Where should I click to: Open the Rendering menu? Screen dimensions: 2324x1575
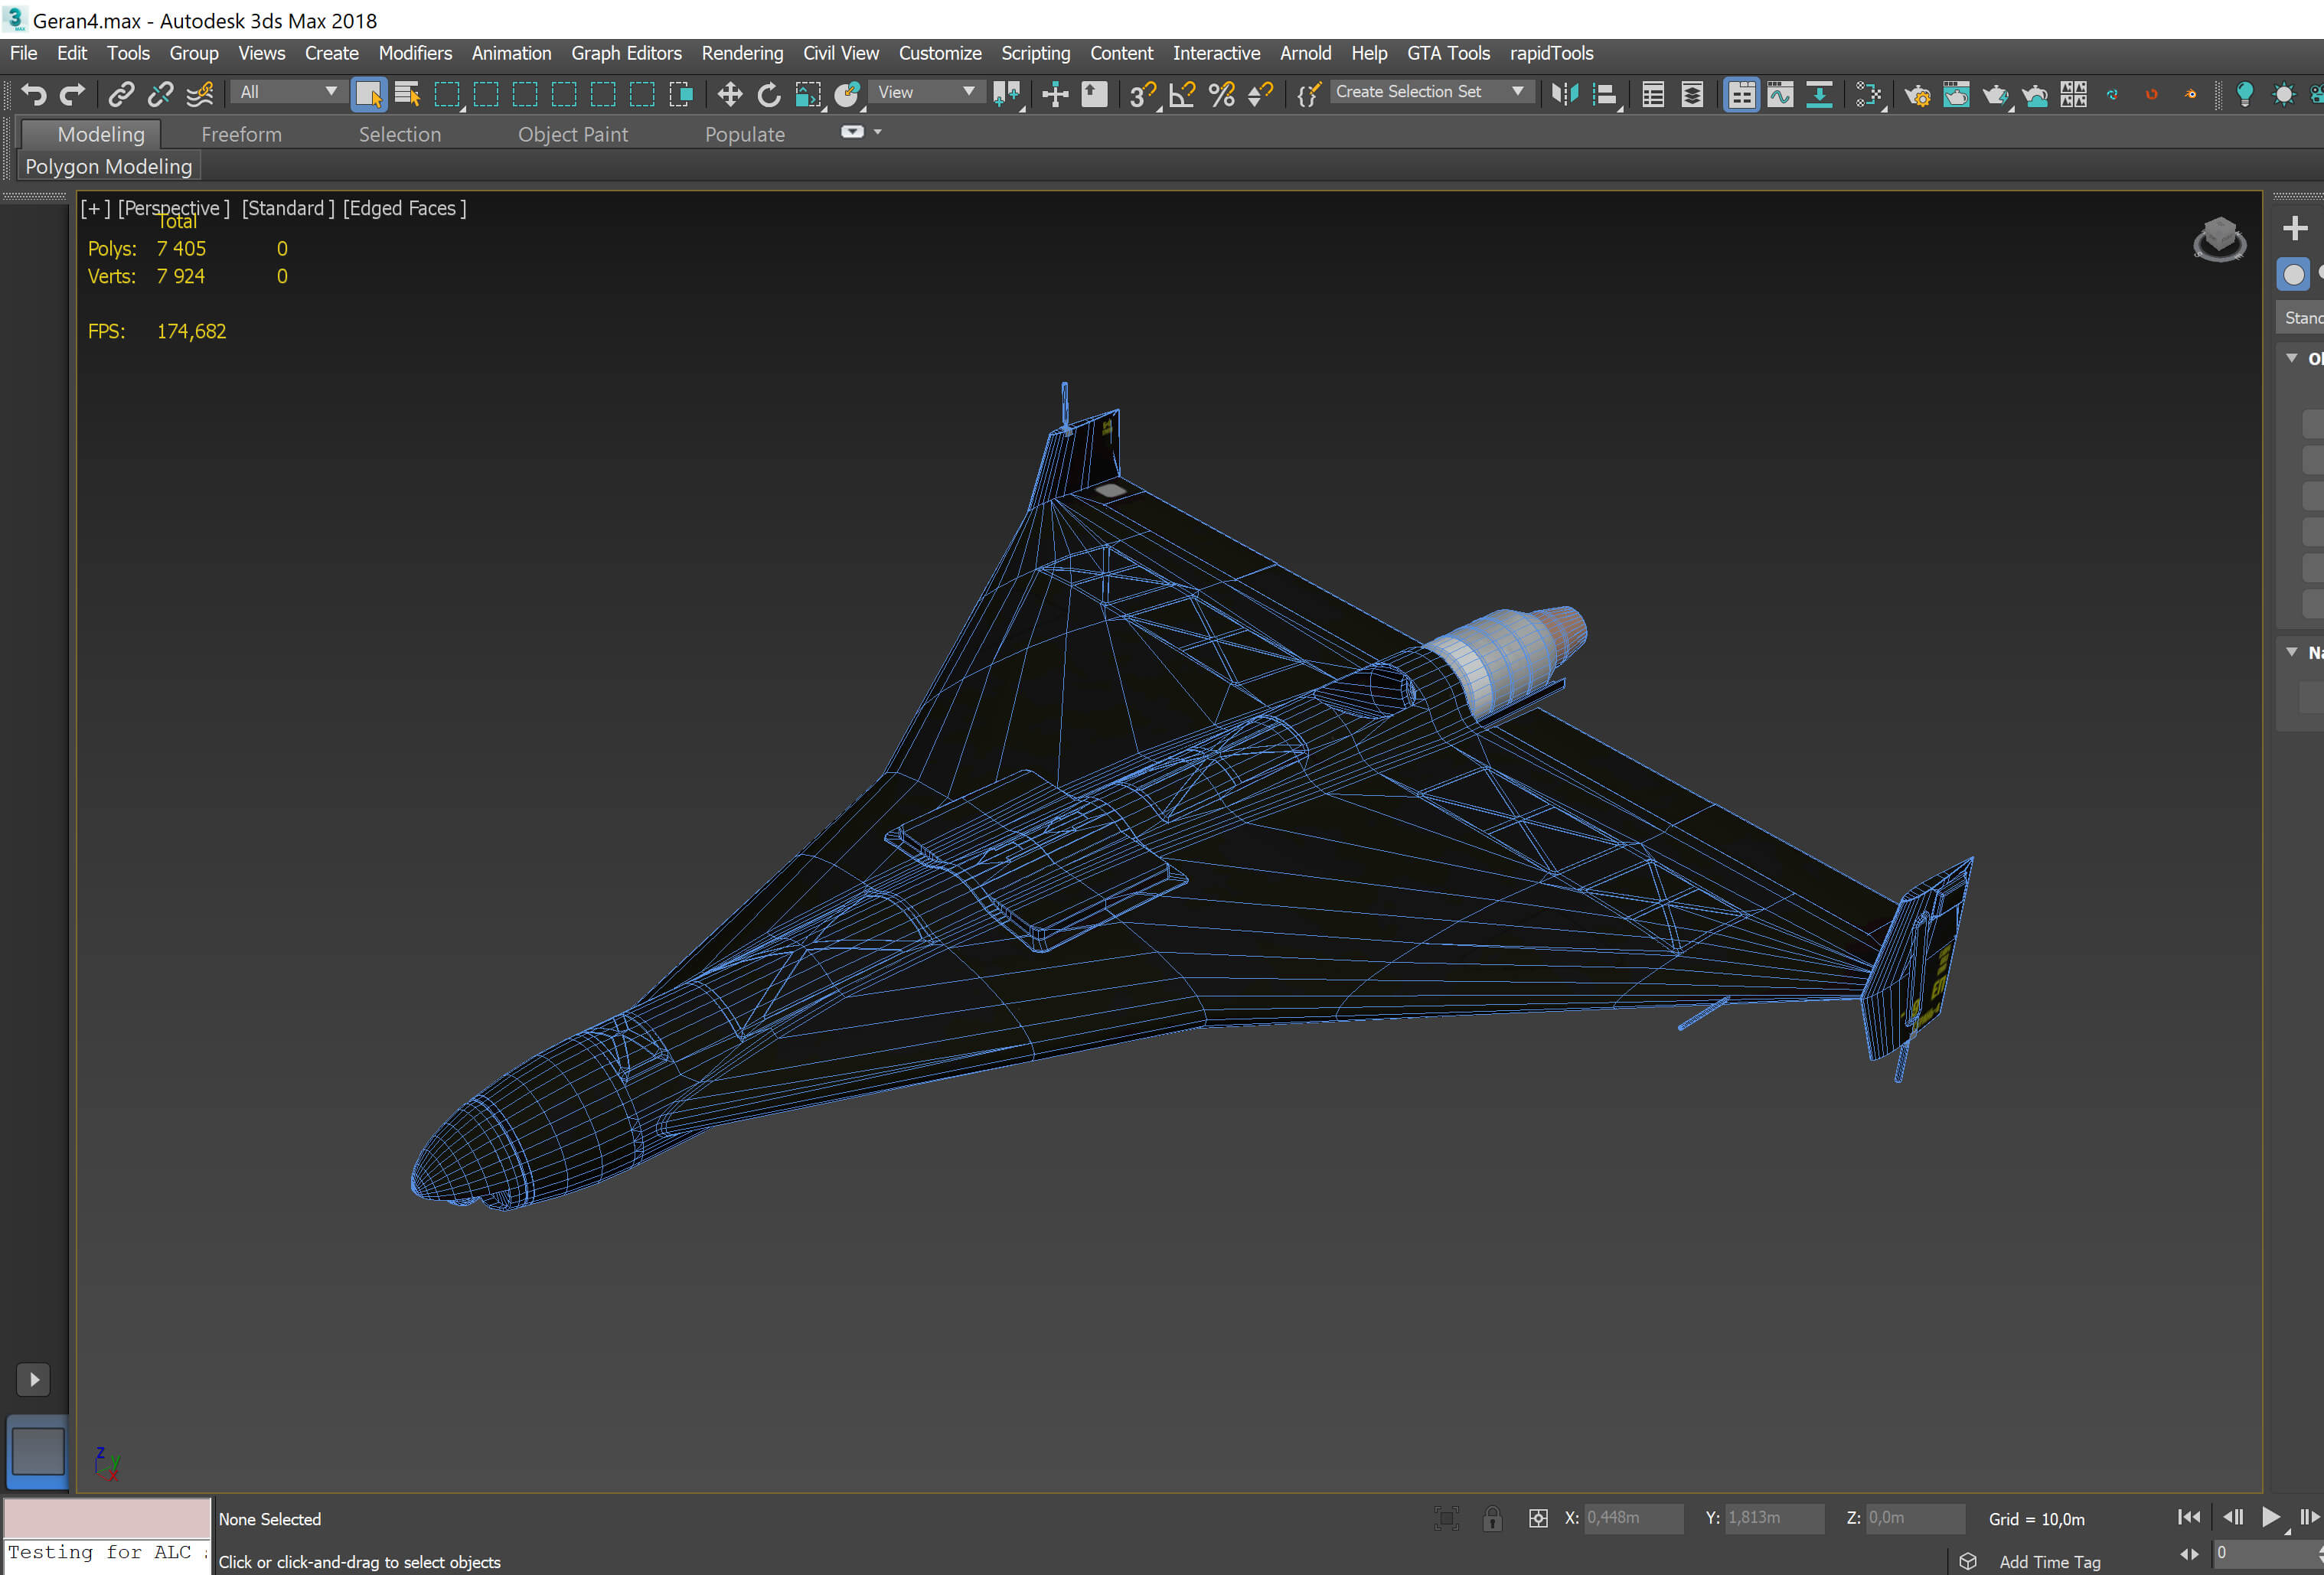click(x=742, y=53)
